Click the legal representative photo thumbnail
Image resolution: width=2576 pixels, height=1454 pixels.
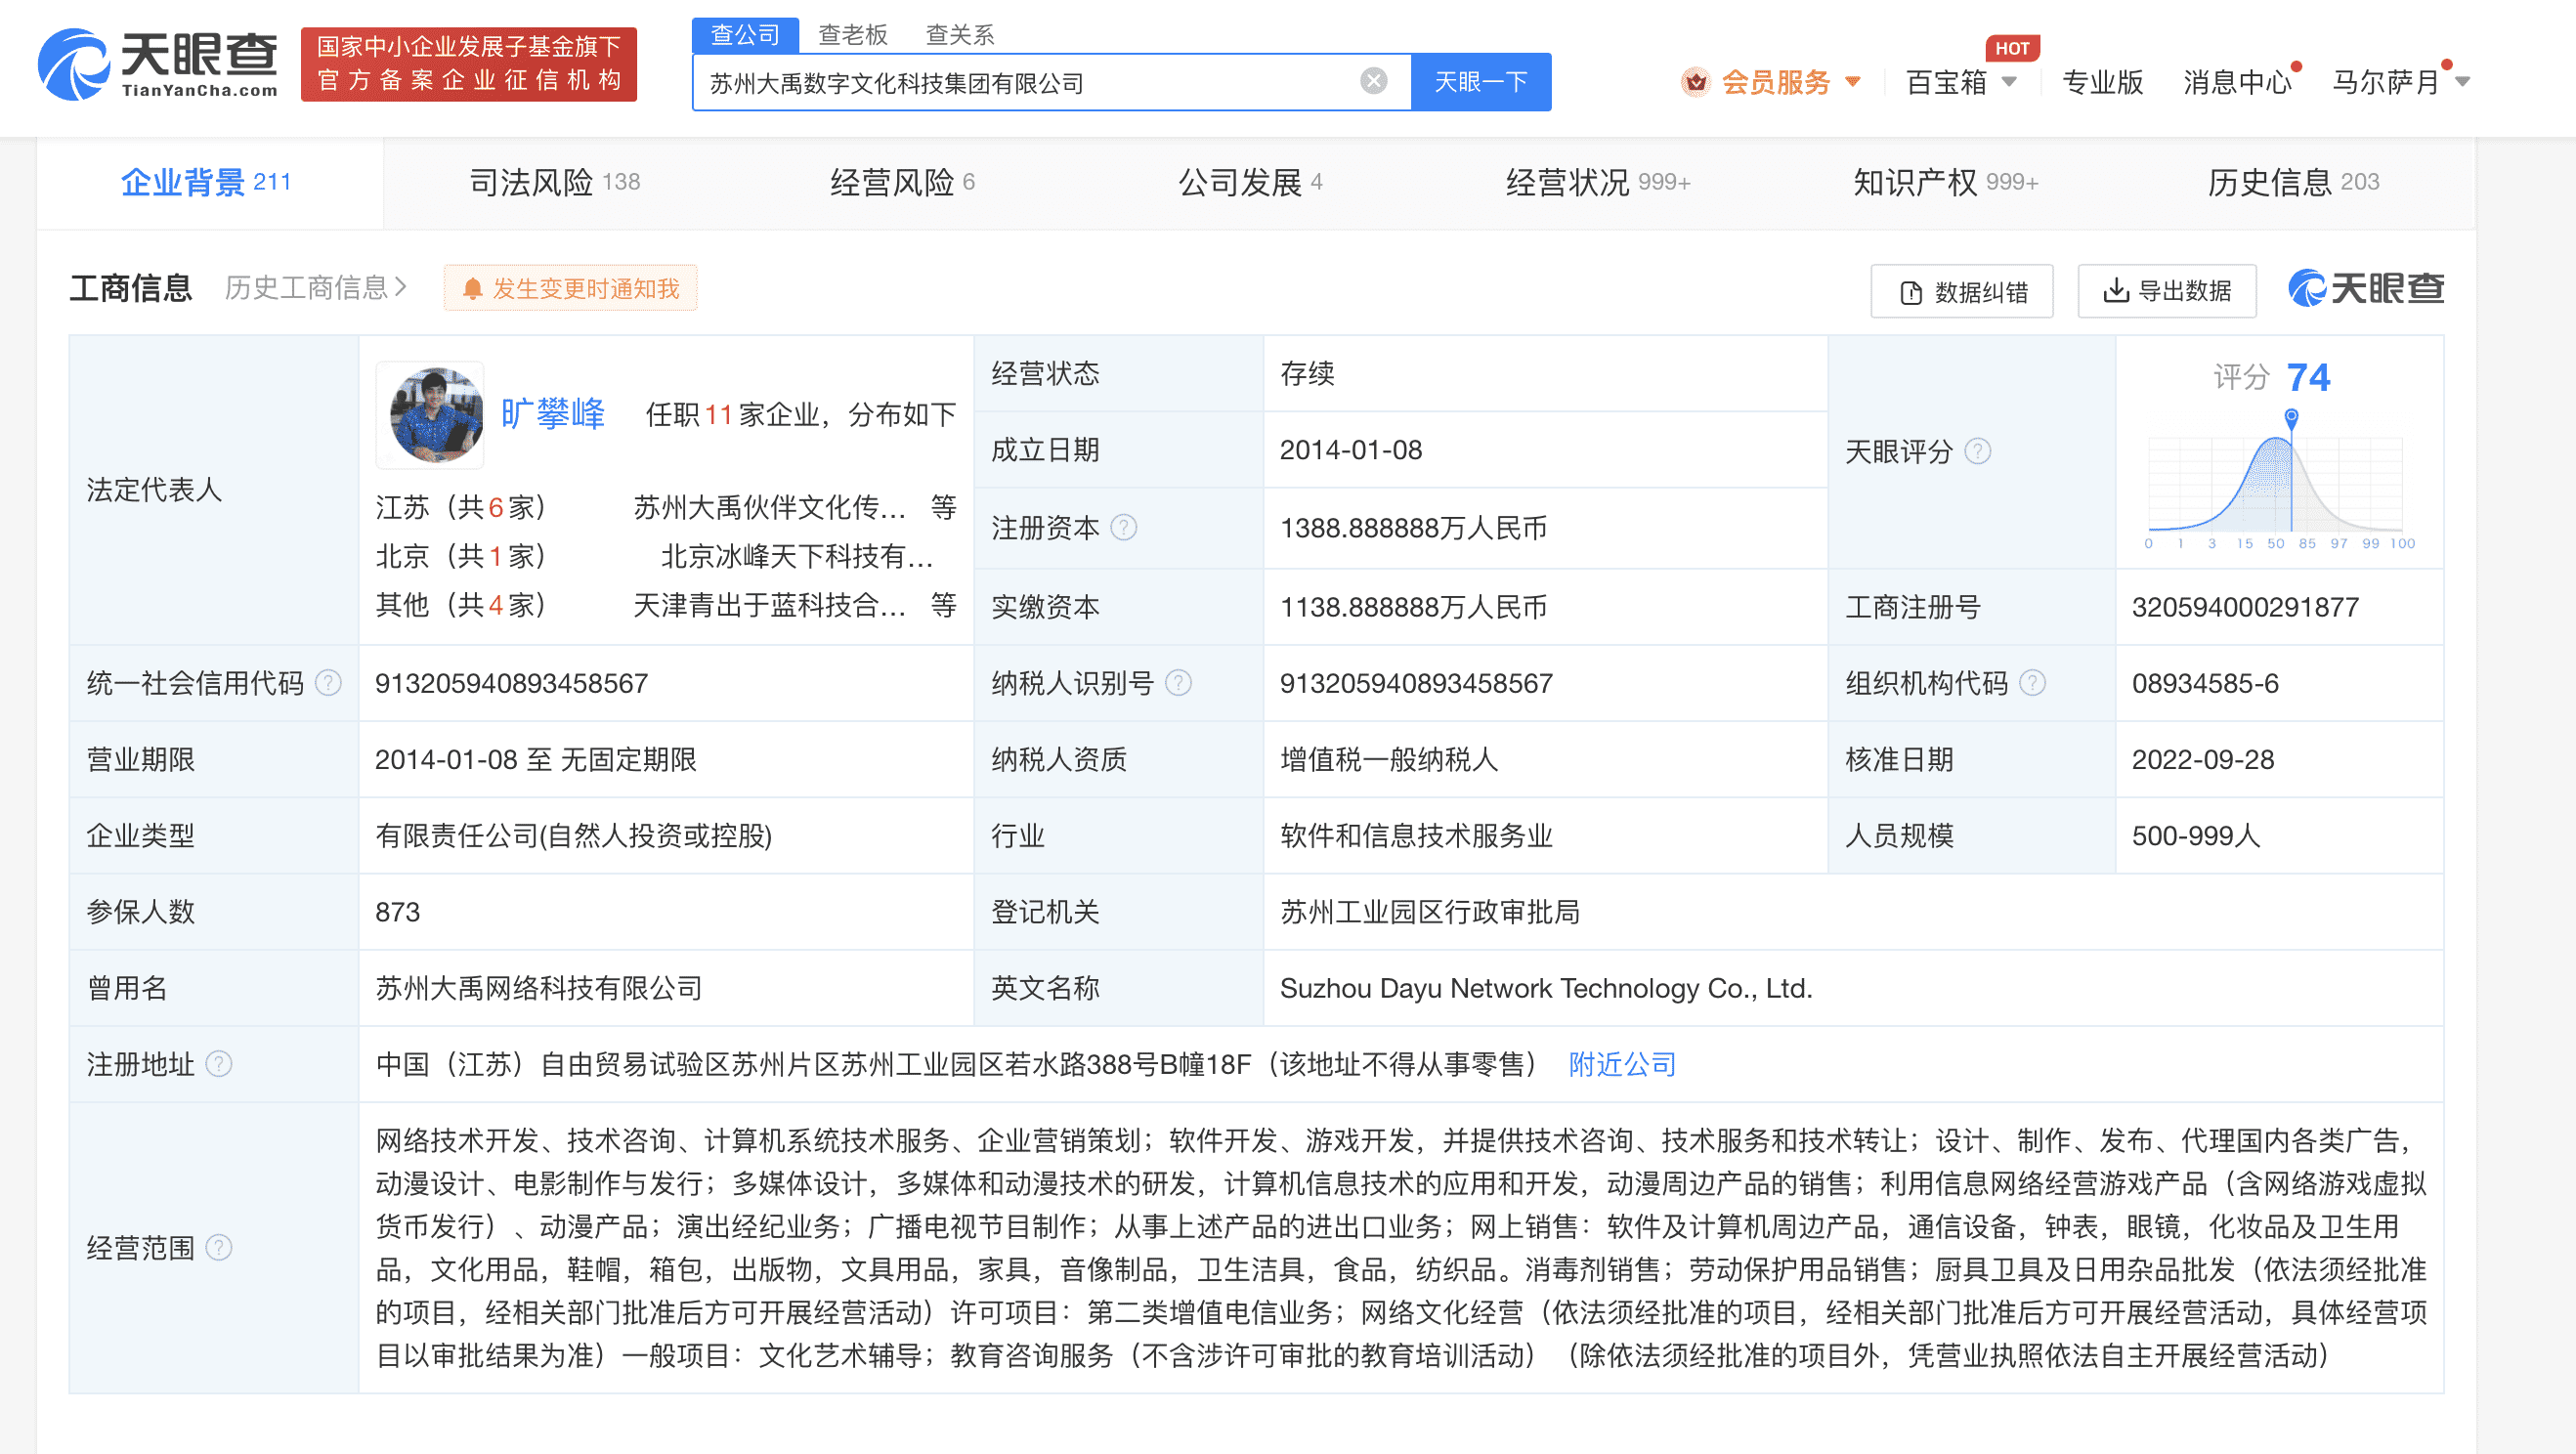tap(430, 415)
